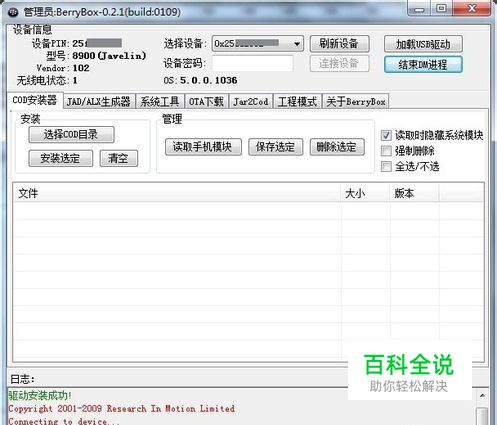
Task: Click the BerryBox app icon in title bar
Action: (x=13, y=12)
